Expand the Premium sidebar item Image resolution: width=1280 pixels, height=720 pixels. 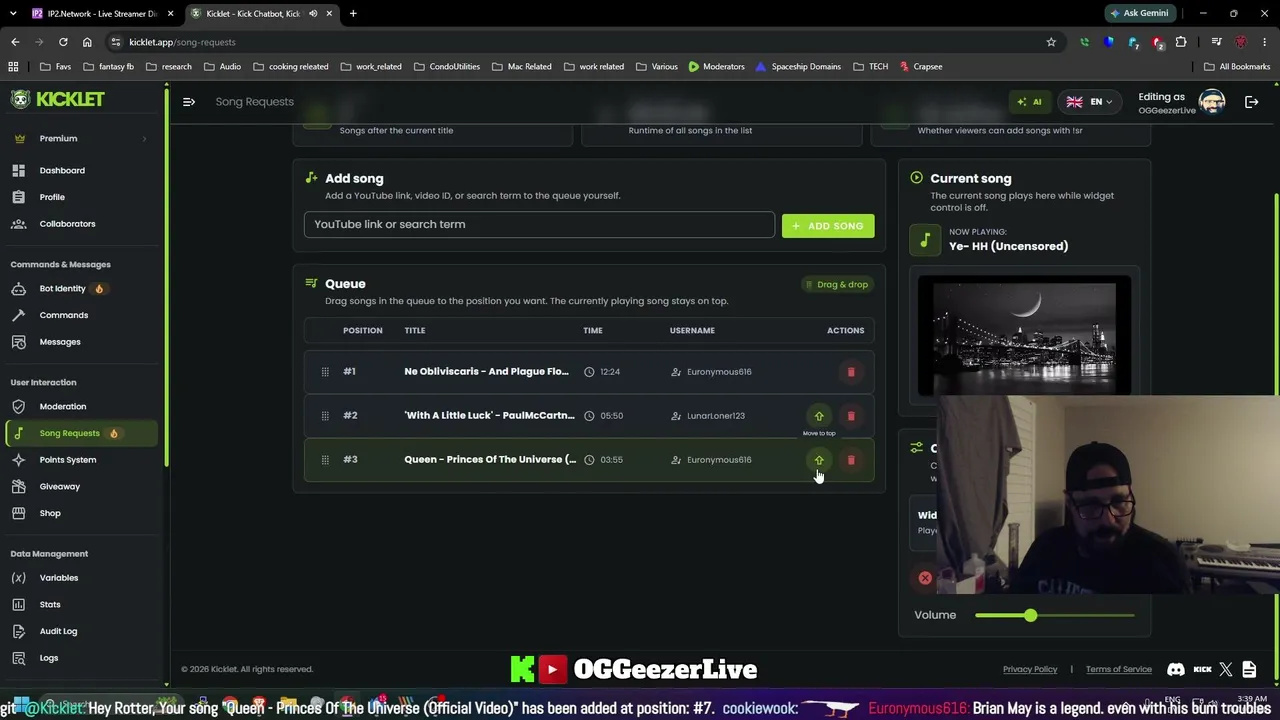pos(80,138)
